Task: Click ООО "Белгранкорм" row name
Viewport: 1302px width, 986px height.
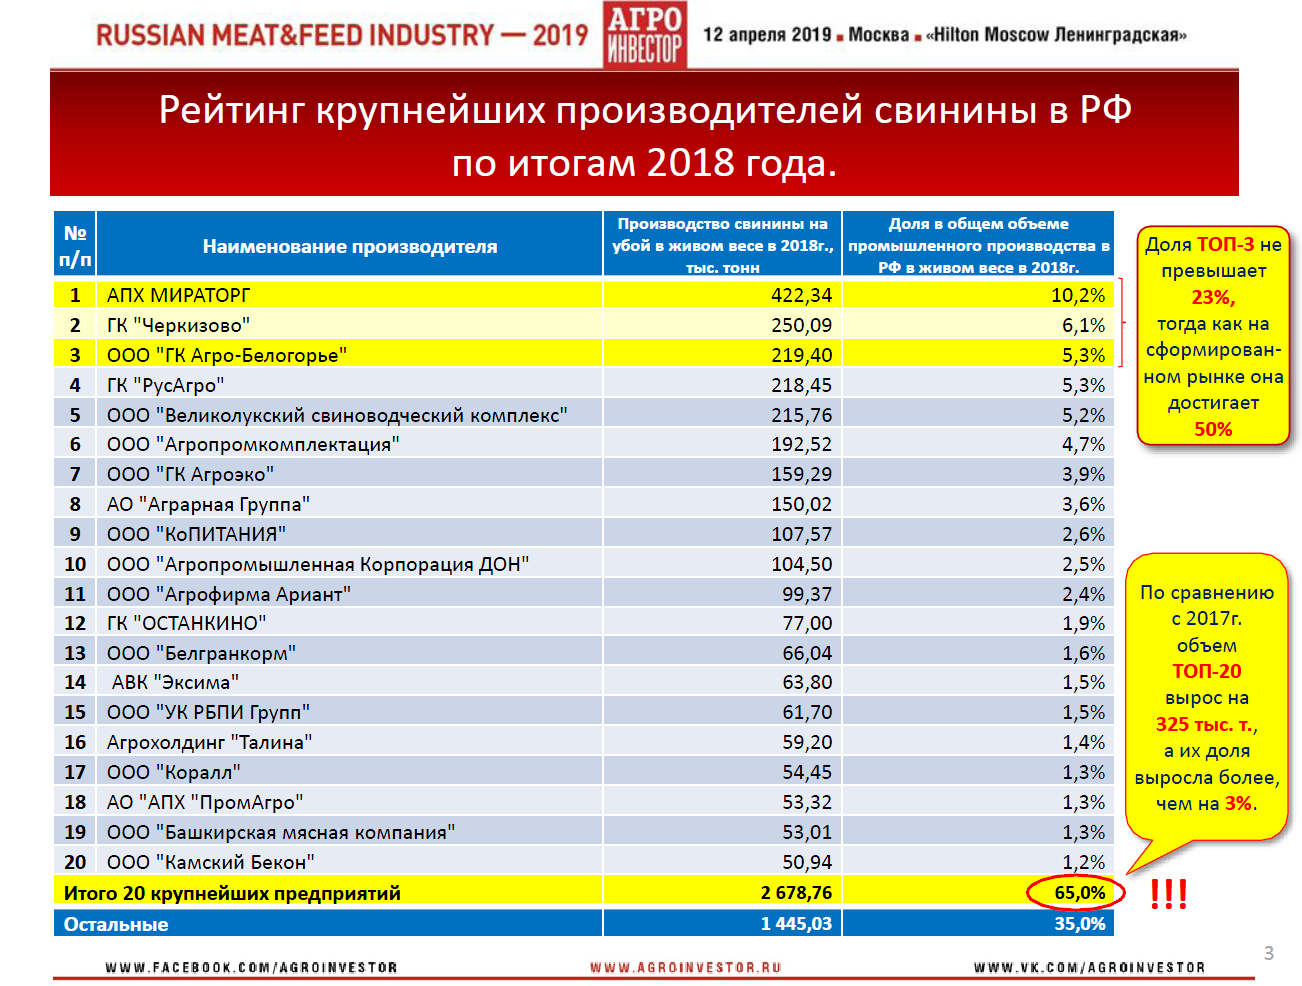Action: [x=201, y=653]
